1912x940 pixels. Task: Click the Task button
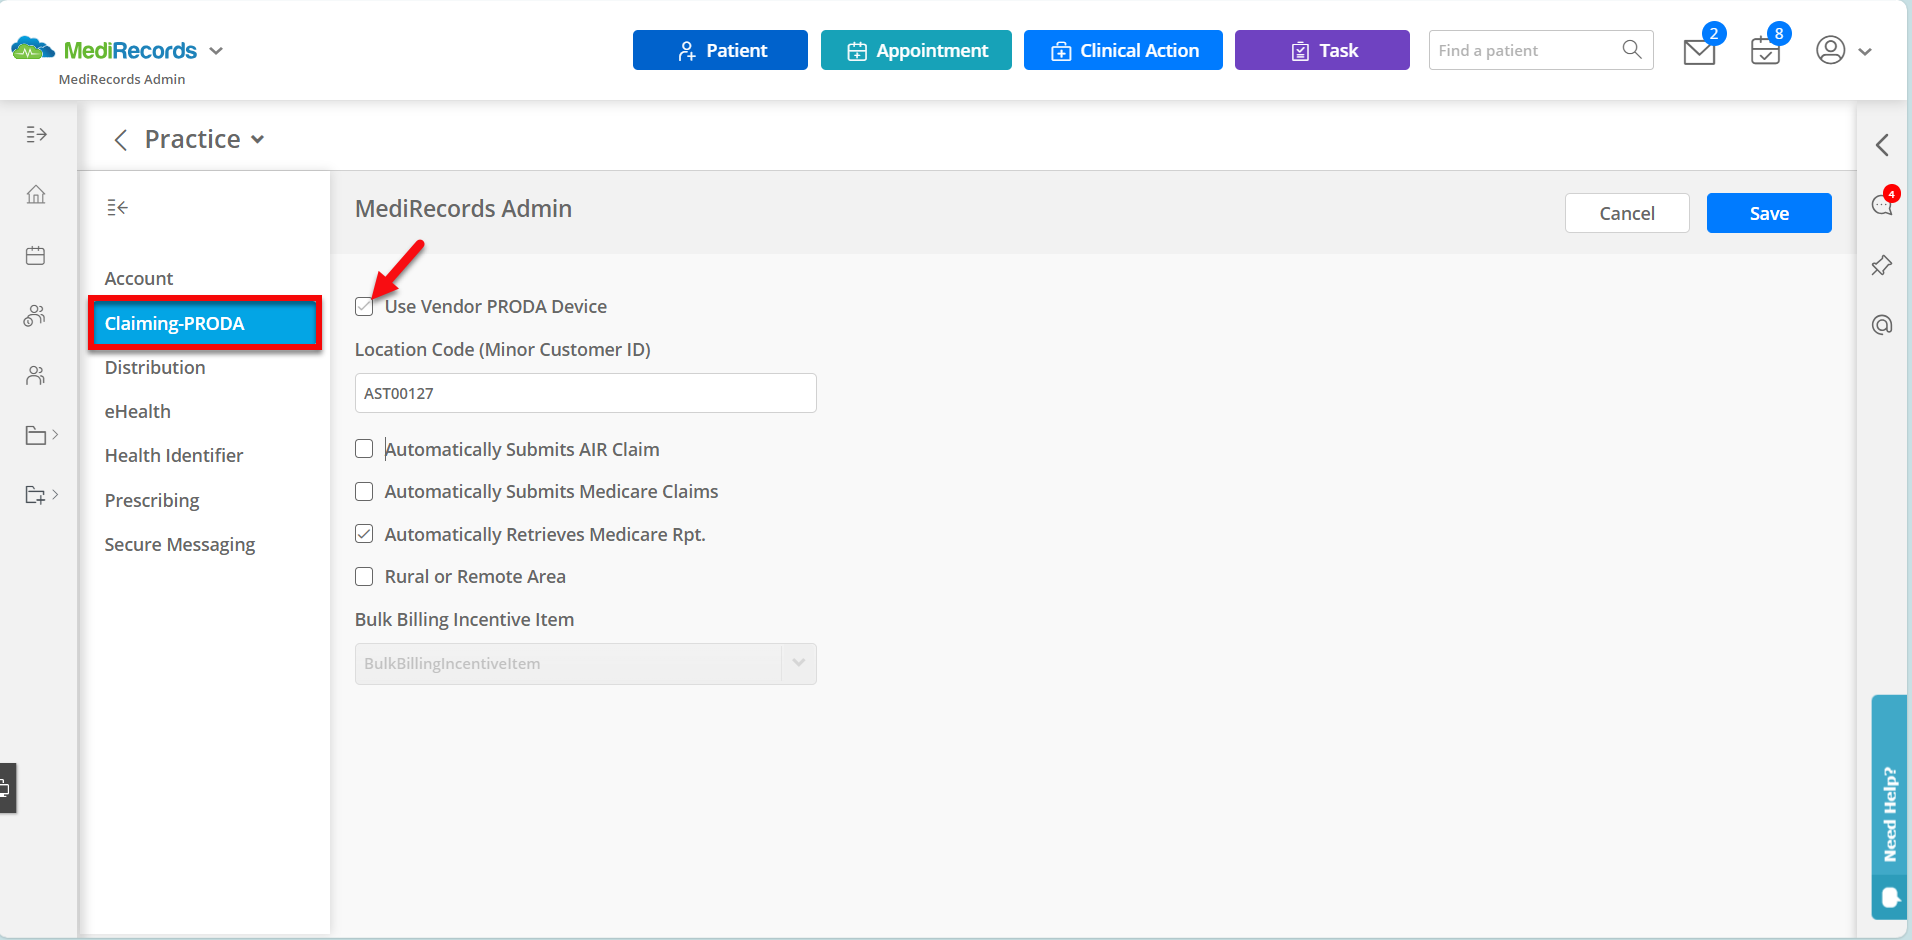click(1322, 50)
